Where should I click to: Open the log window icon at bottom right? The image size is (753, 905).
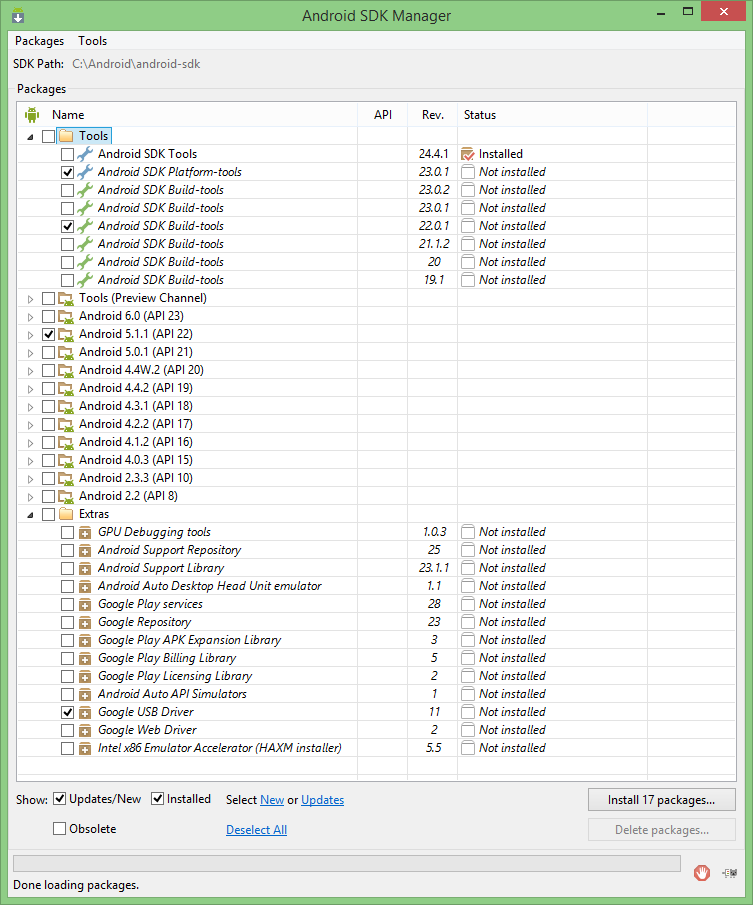(x=730, y=873)
